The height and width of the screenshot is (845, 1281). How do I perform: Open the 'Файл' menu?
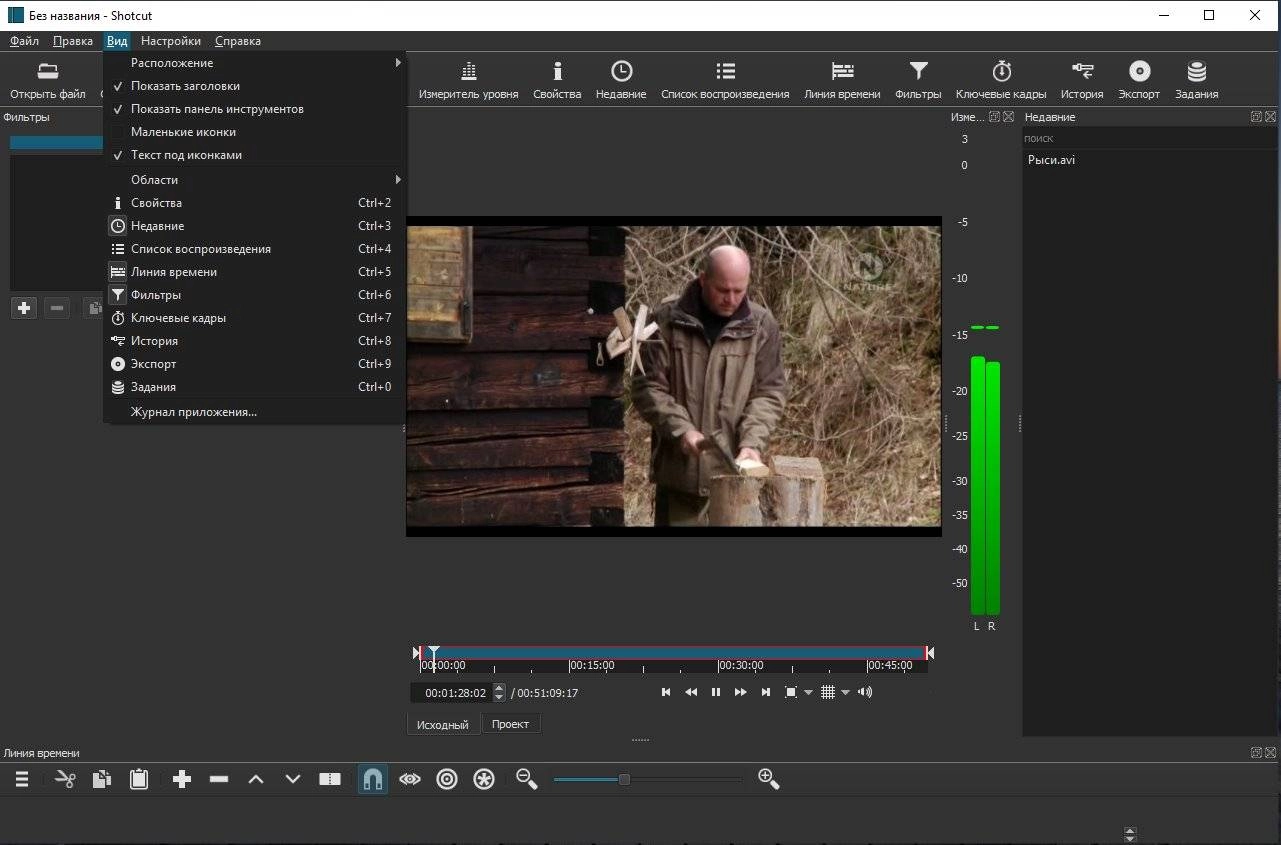(24, 41)
